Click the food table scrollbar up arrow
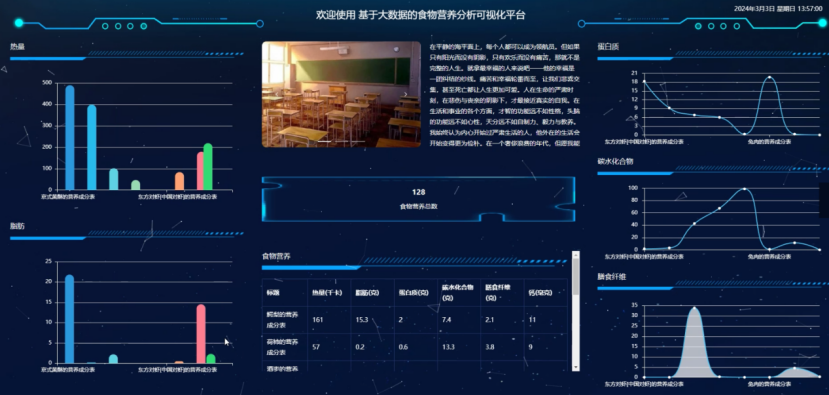Screen dimensions: 829x395 576,255
